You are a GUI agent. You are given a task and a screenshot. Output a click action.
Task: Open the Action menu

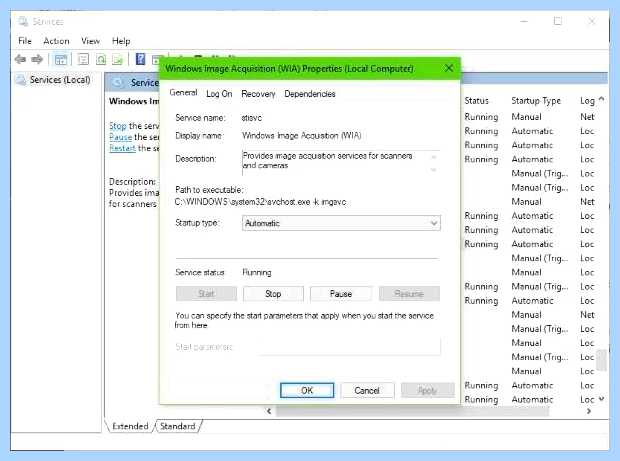point(56,41)
